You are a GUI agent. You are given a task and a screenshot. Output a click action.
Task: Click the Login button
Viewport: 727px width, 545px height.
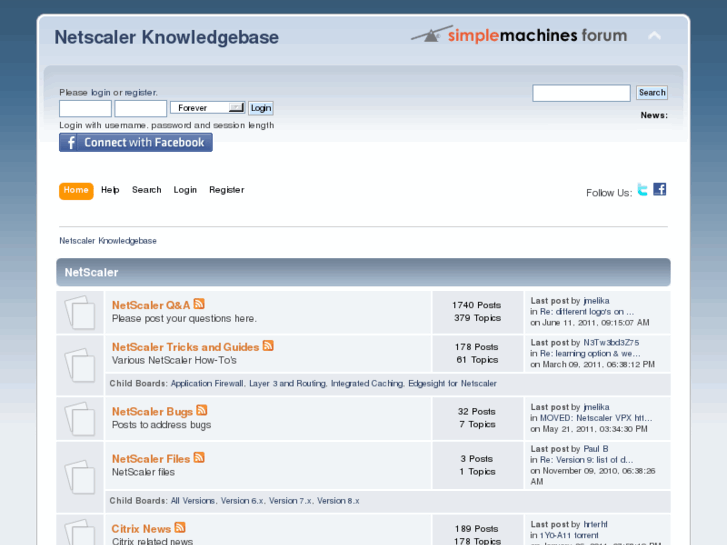(261, 108)
